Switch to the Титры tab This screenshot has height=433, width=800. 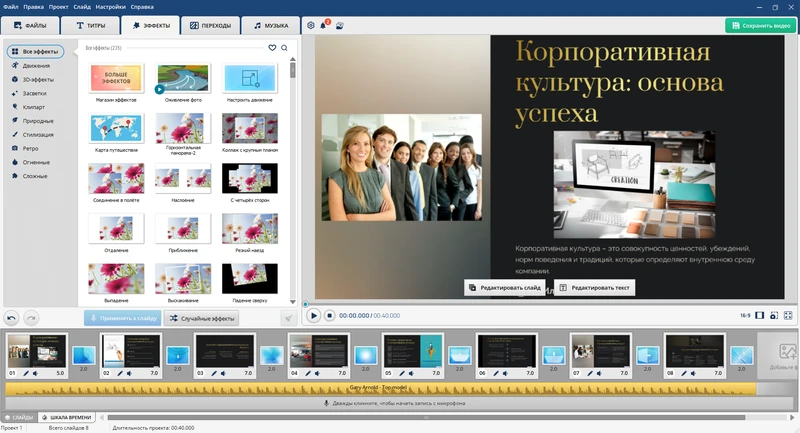(90, 26)
